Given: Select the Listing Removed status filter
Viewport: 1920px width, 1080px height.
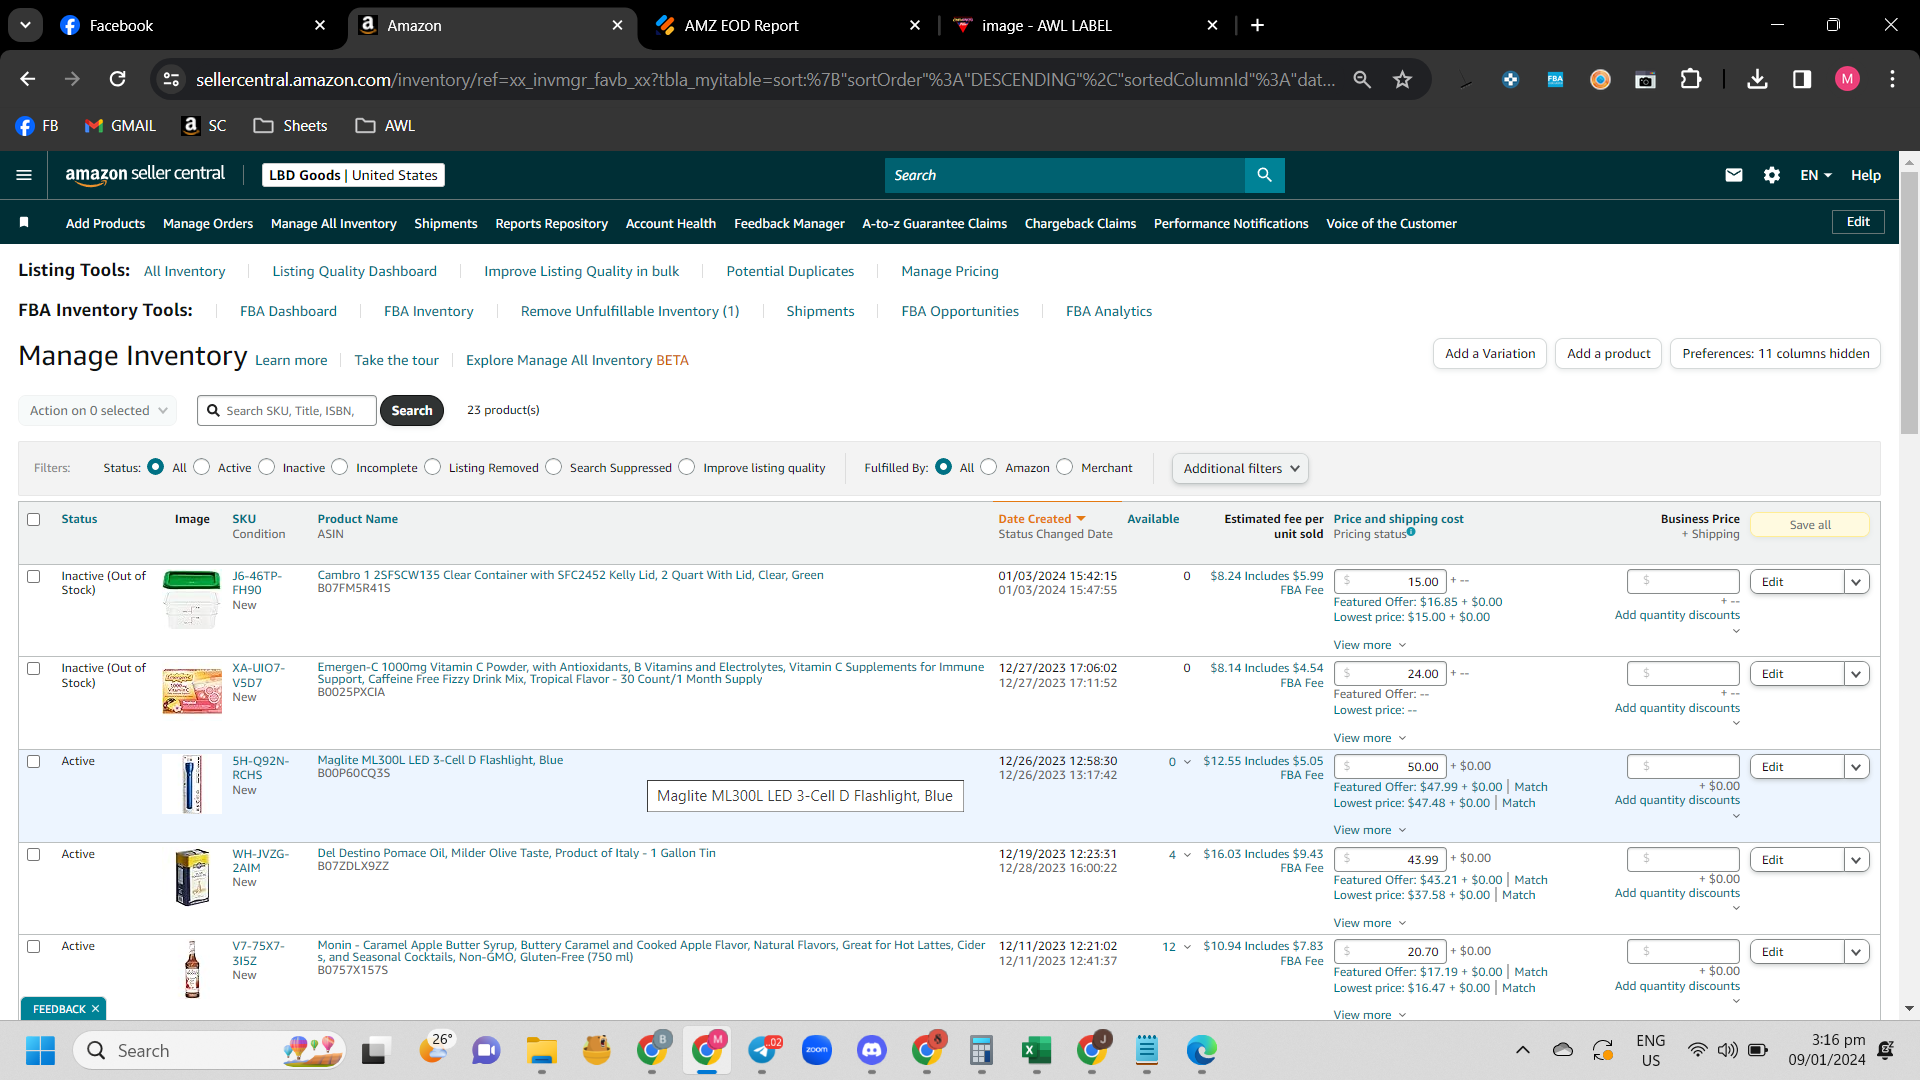Looking at the screenshot, I should pyautogui.click(x=433, y=467).
